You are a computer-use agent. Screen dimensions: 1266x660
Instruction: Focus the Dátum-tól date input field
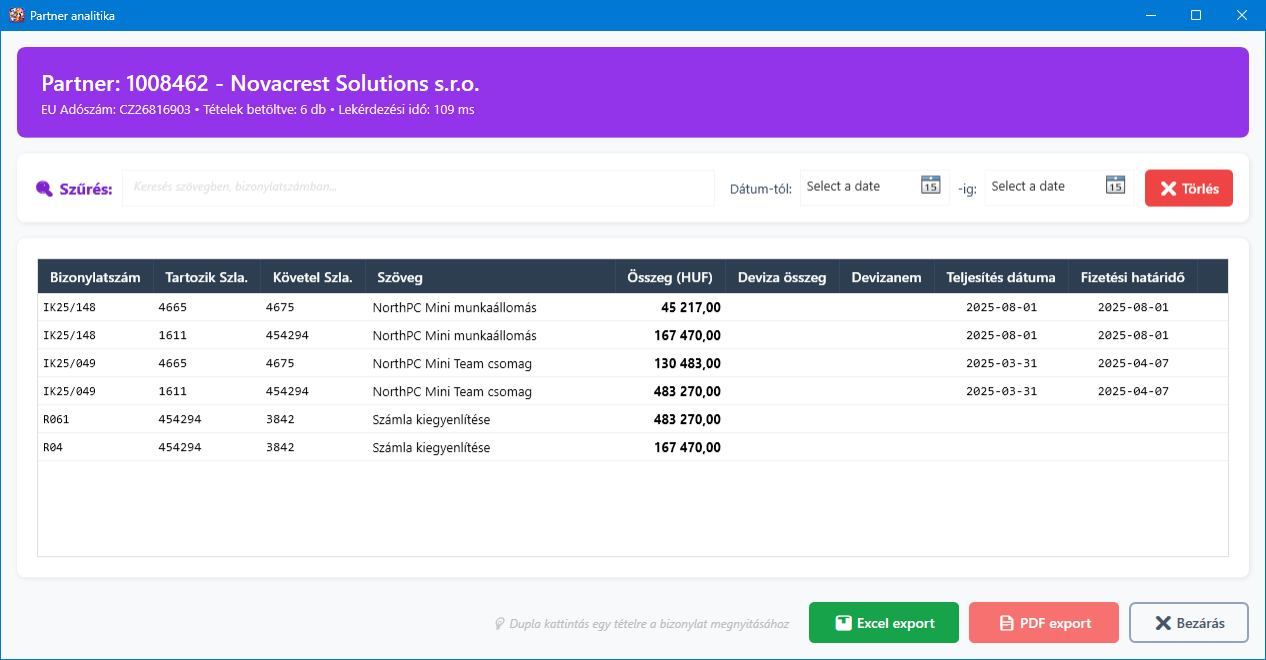[x=858, y=187]
